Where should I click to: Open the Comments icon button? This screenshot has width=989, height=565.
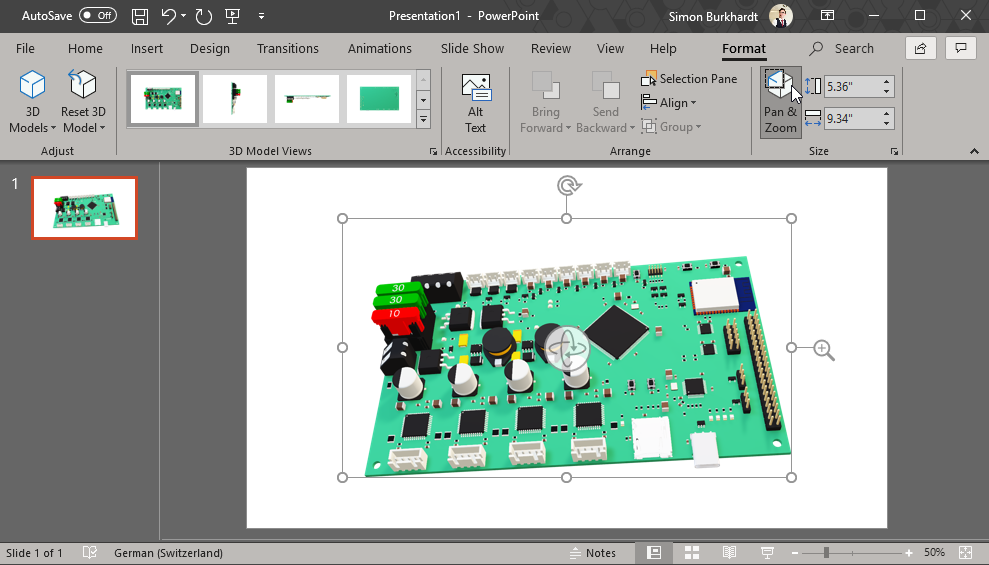click(x=961, y=49)
